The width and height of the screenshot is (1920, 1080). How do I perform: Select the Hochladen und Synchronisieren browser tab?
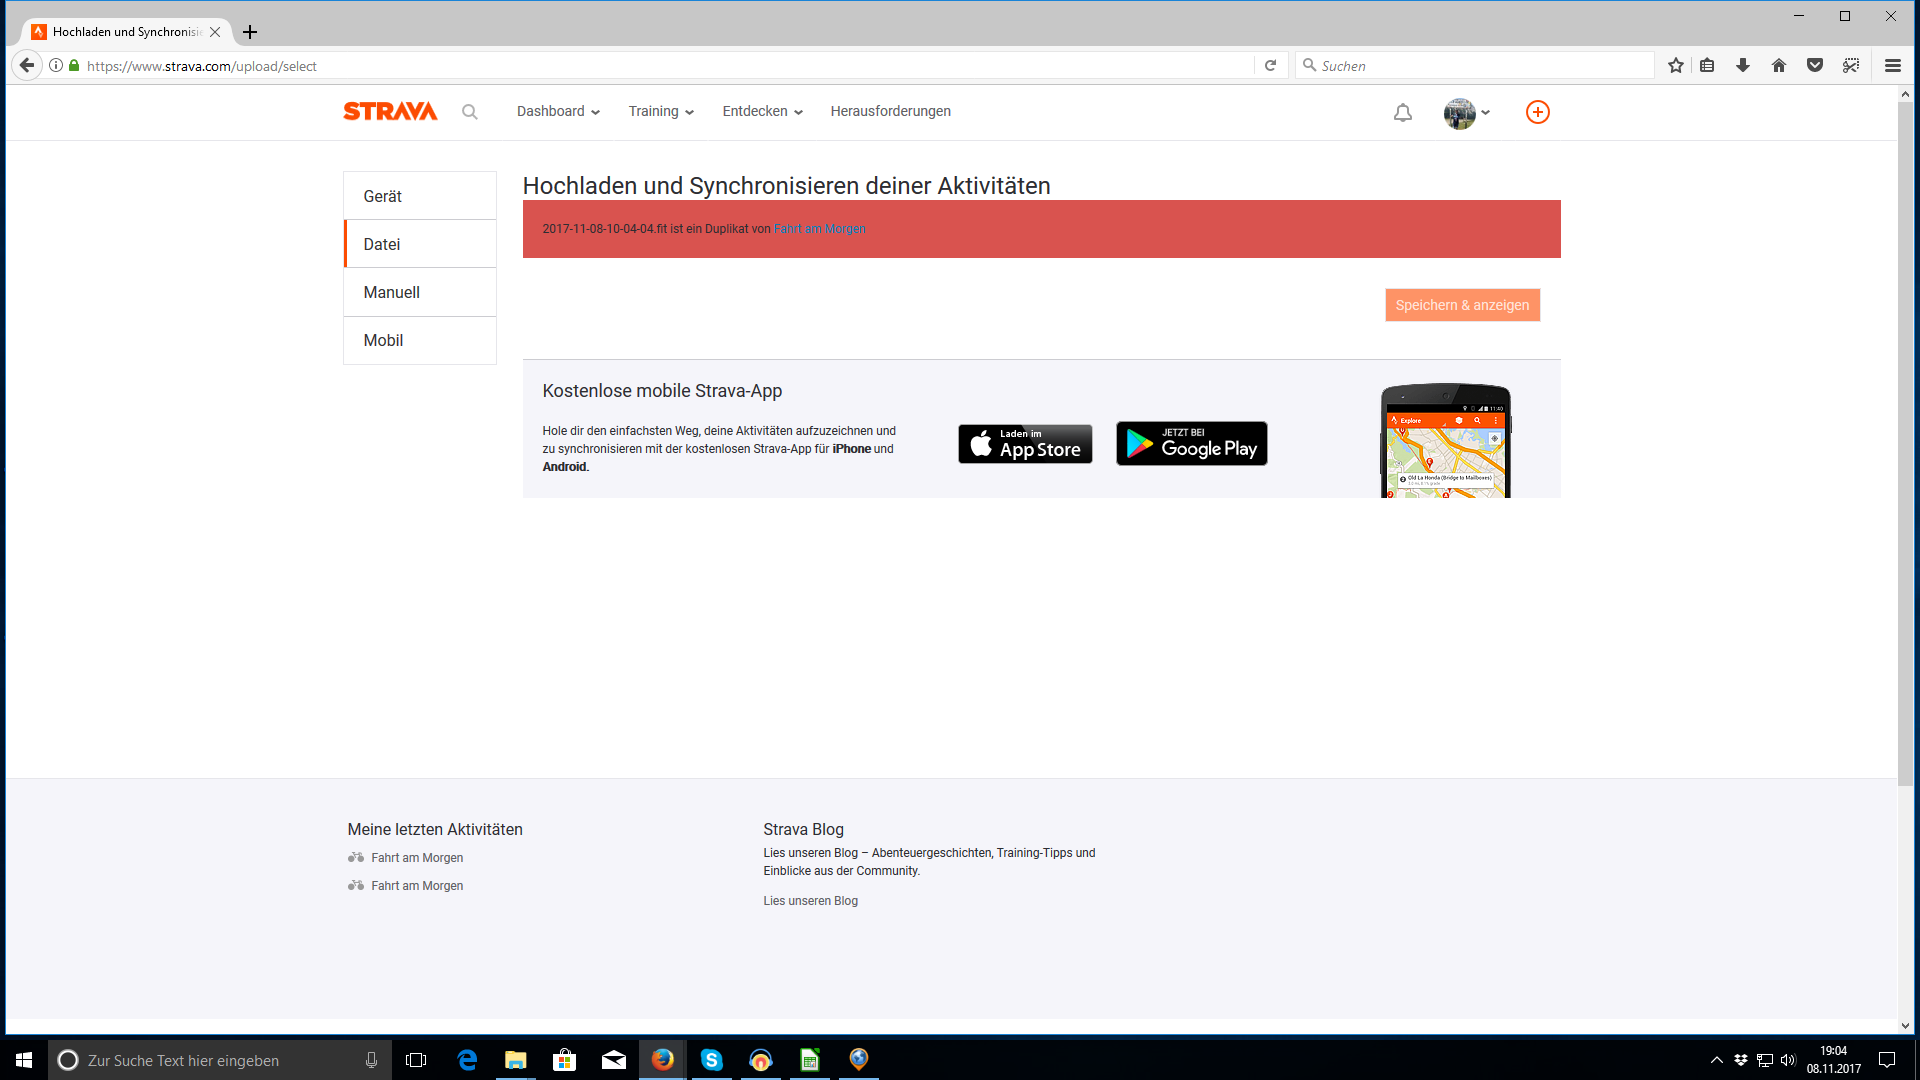(x=127, y=32)
